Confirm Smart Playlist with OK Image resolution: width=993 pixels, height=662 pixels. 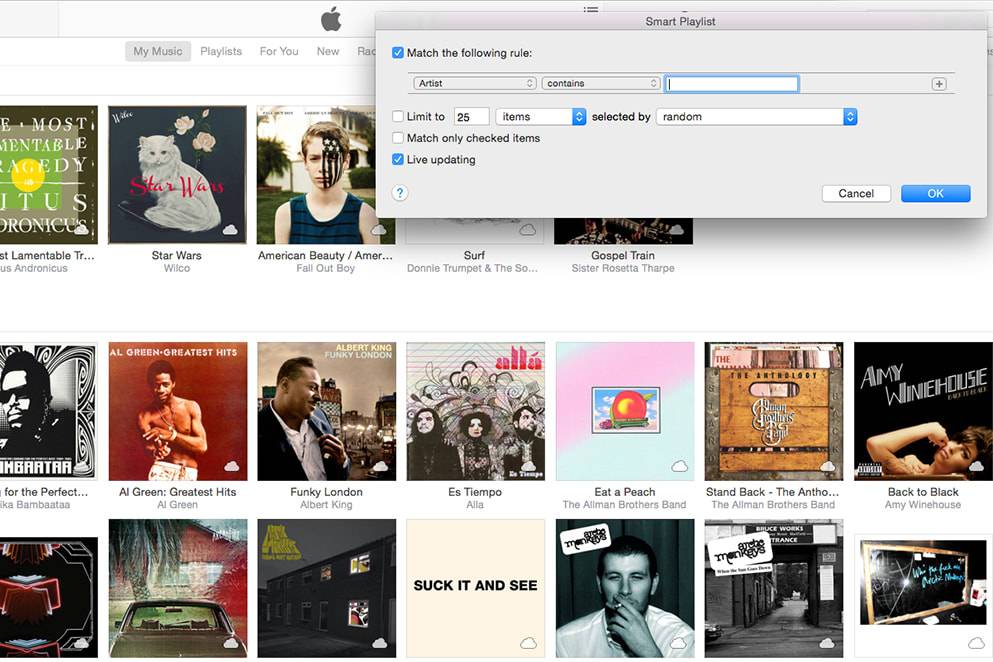click(935, 193)
